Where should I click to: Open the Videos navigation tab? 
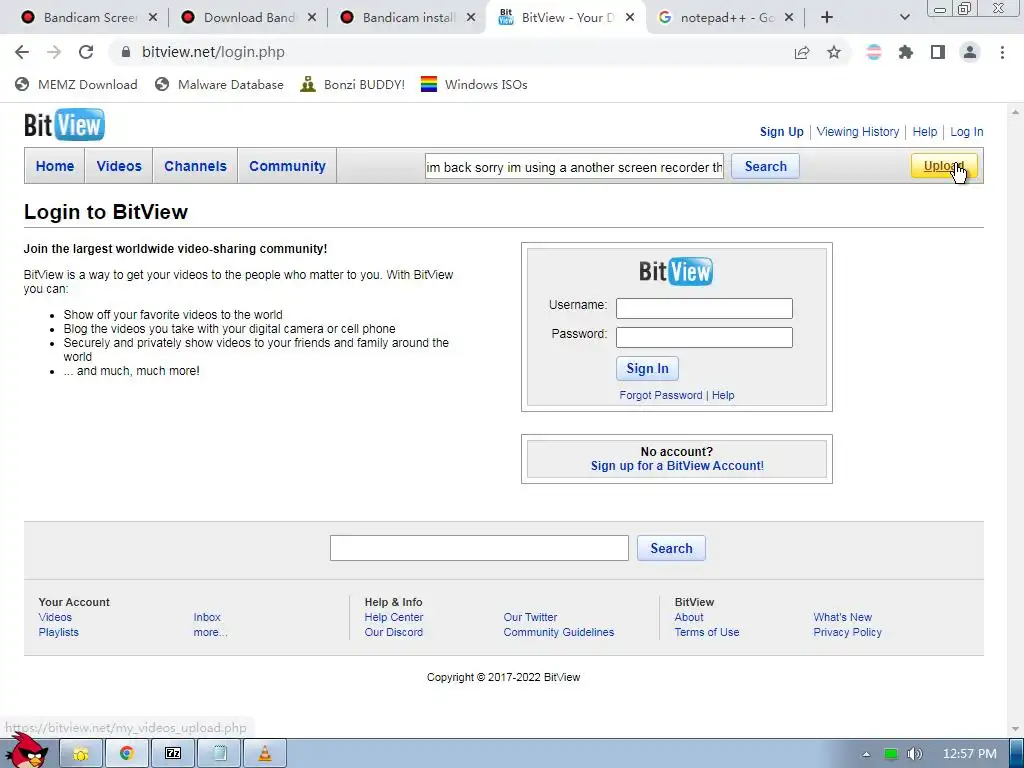click(x=119, y=166)
